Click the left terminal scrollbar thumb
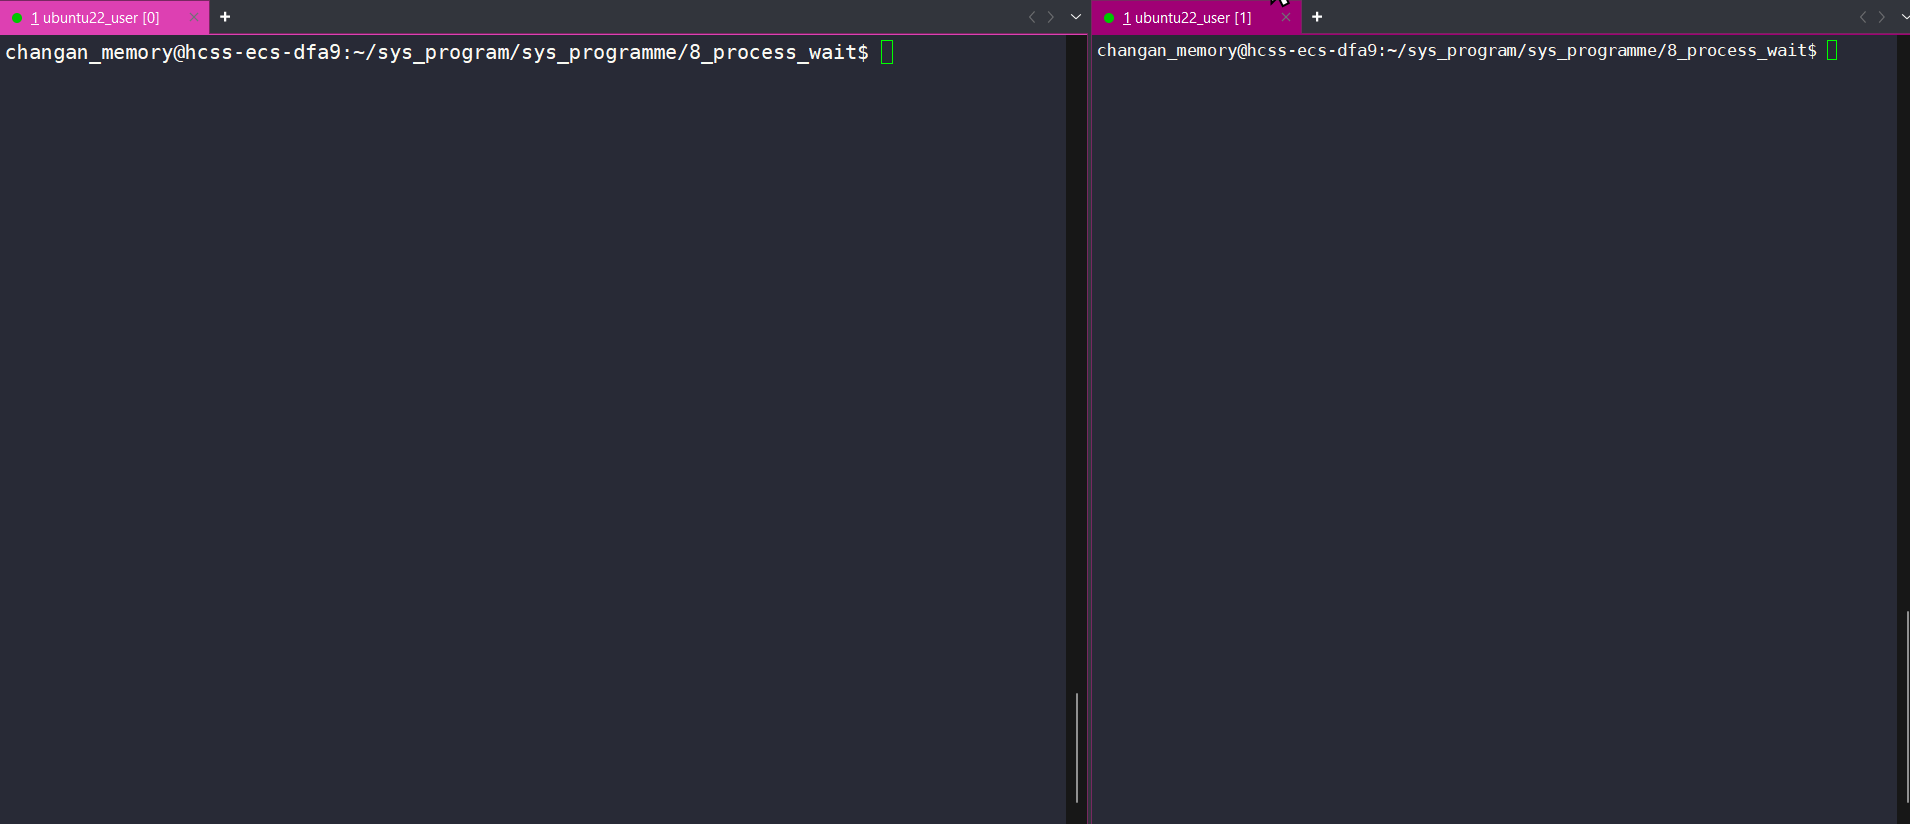The height and width of the screenshot is (824, 1910). [x=1077, y=747]
